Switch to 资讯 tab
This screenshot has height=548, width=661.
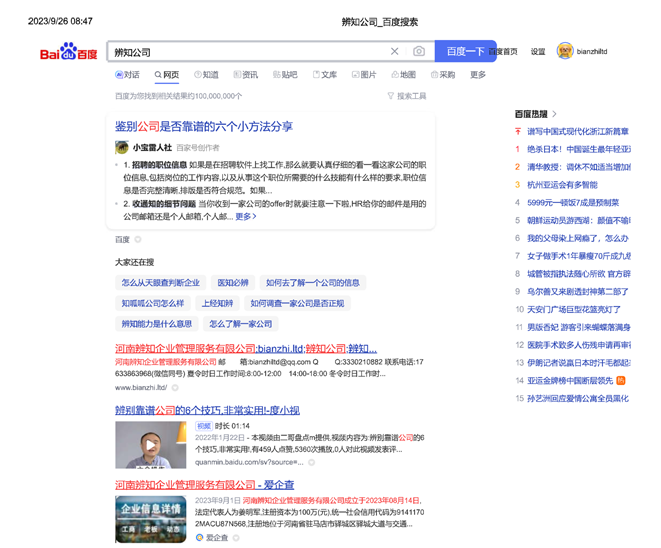(246, 75)
